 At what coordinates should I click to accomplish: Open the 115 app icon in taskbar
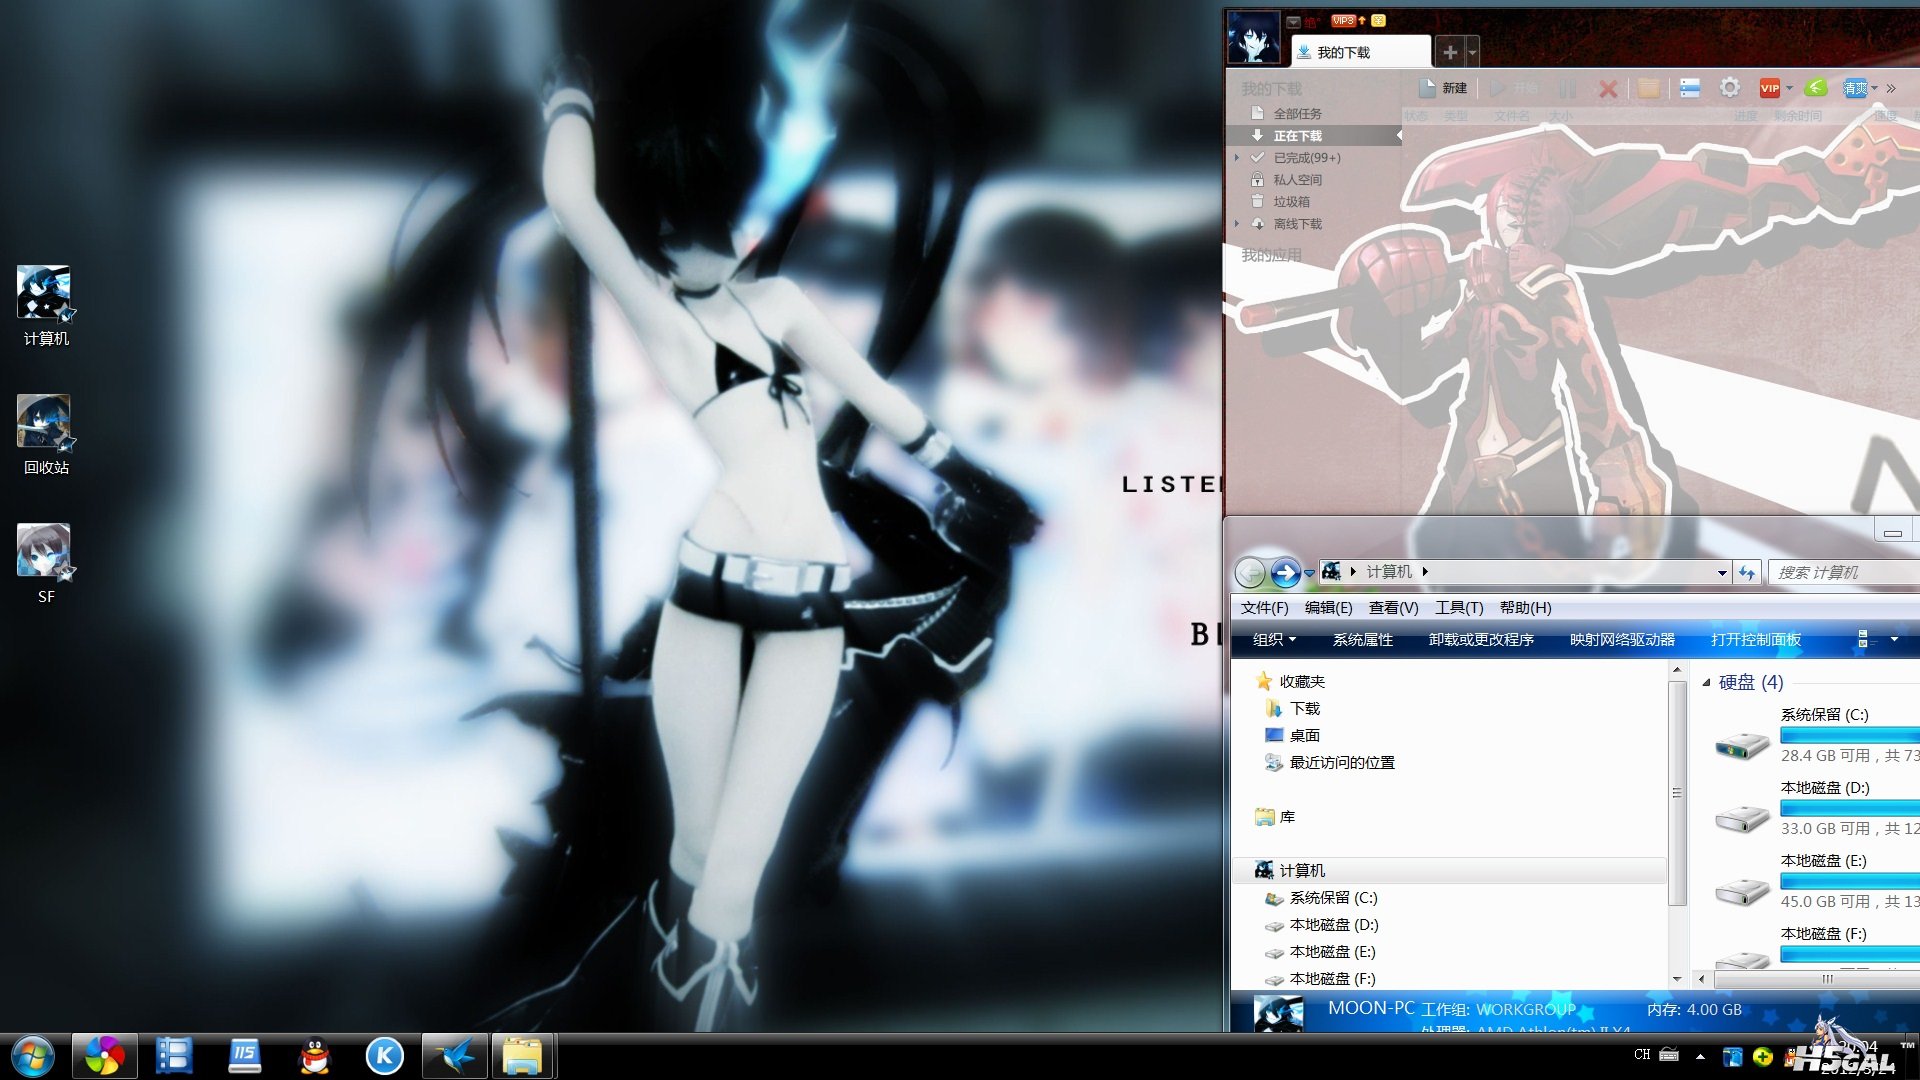244,1056
